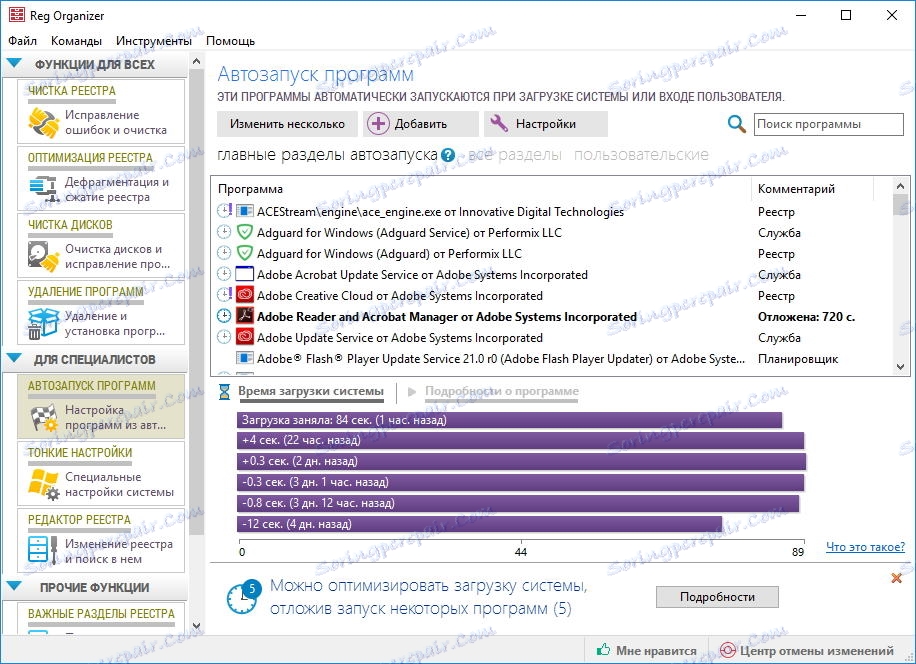The height and width of the screenshot is (664, 916).
Task: Click clock icon for Adobe Update Service row
Action: tap(224, 337)
